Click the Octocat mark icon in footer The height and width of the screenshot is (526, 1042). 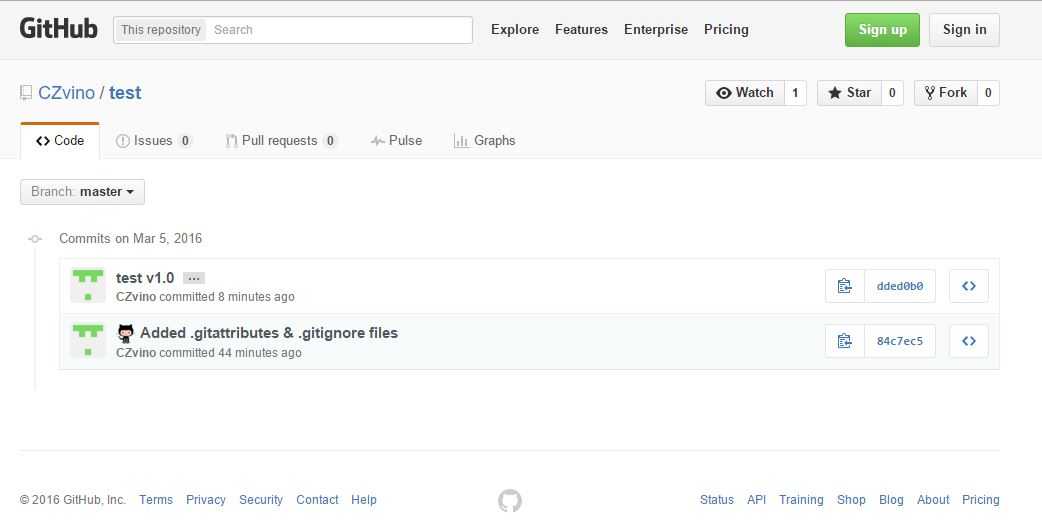(x=510, y=500)
